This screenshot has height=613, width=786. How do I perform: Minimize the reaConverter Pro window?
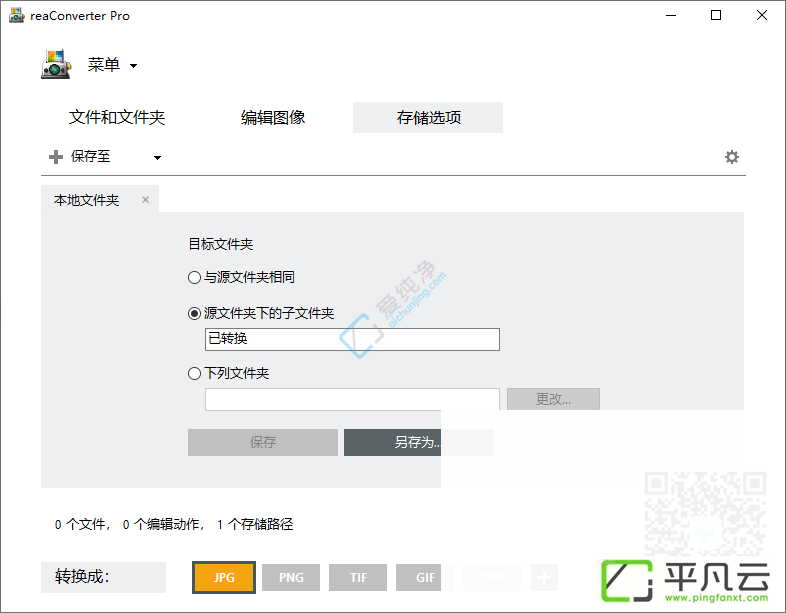671,16
